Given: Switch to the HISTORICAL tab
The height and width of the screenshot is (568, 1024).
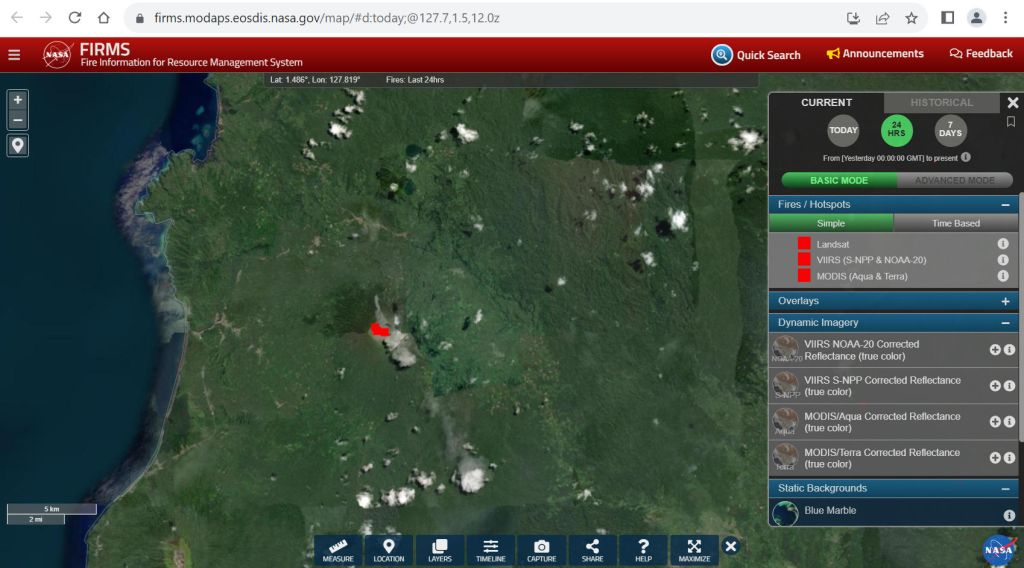Looking at the screenshot, I should (x=941, y=102).
